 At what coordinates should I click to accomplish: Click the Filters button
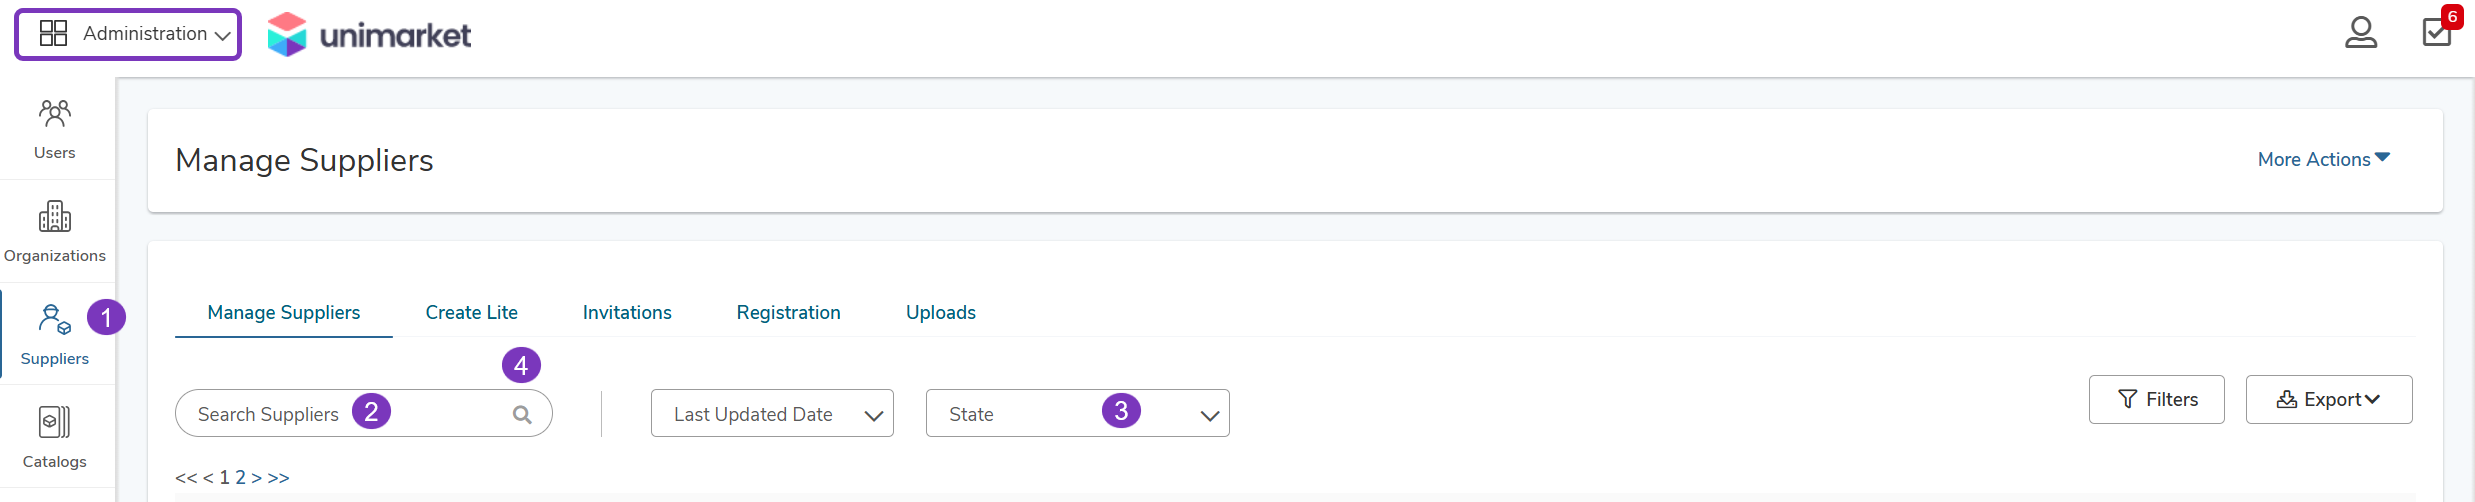click(2157, 400)
